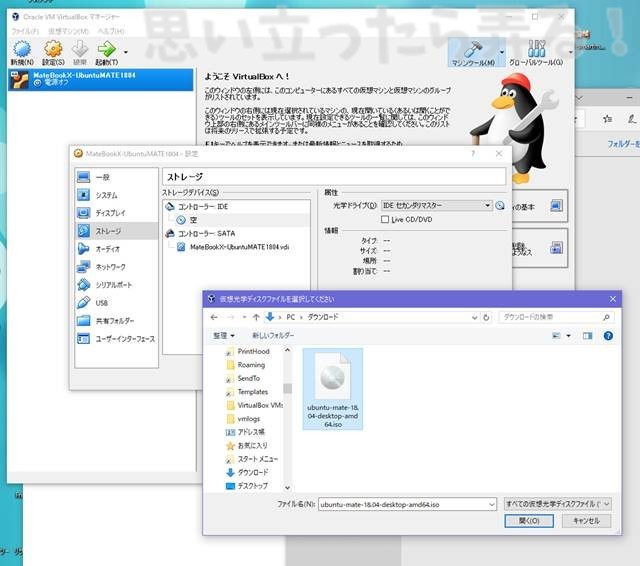Select Global Tools (グローバルツール) button
Screen dimensions: 640x566
tap(536, 52)
